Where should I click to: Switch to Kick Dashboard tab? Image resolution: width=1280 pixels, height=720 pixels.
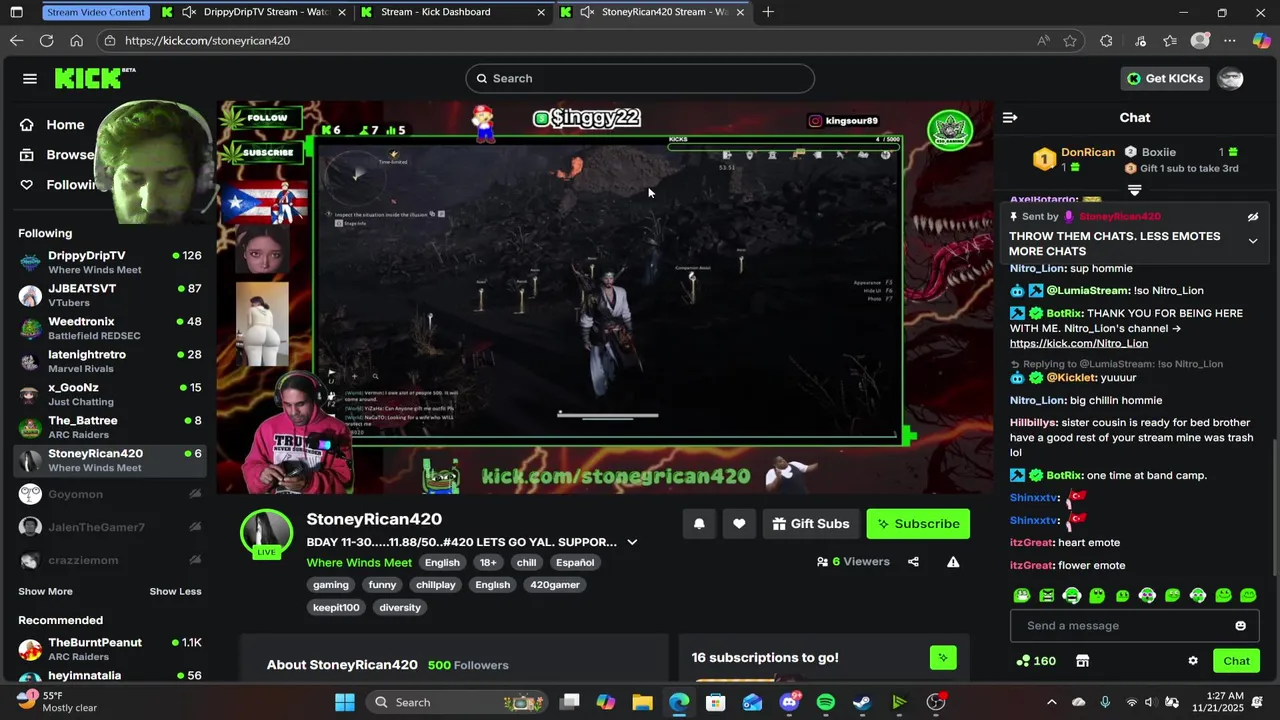point(453,12)
